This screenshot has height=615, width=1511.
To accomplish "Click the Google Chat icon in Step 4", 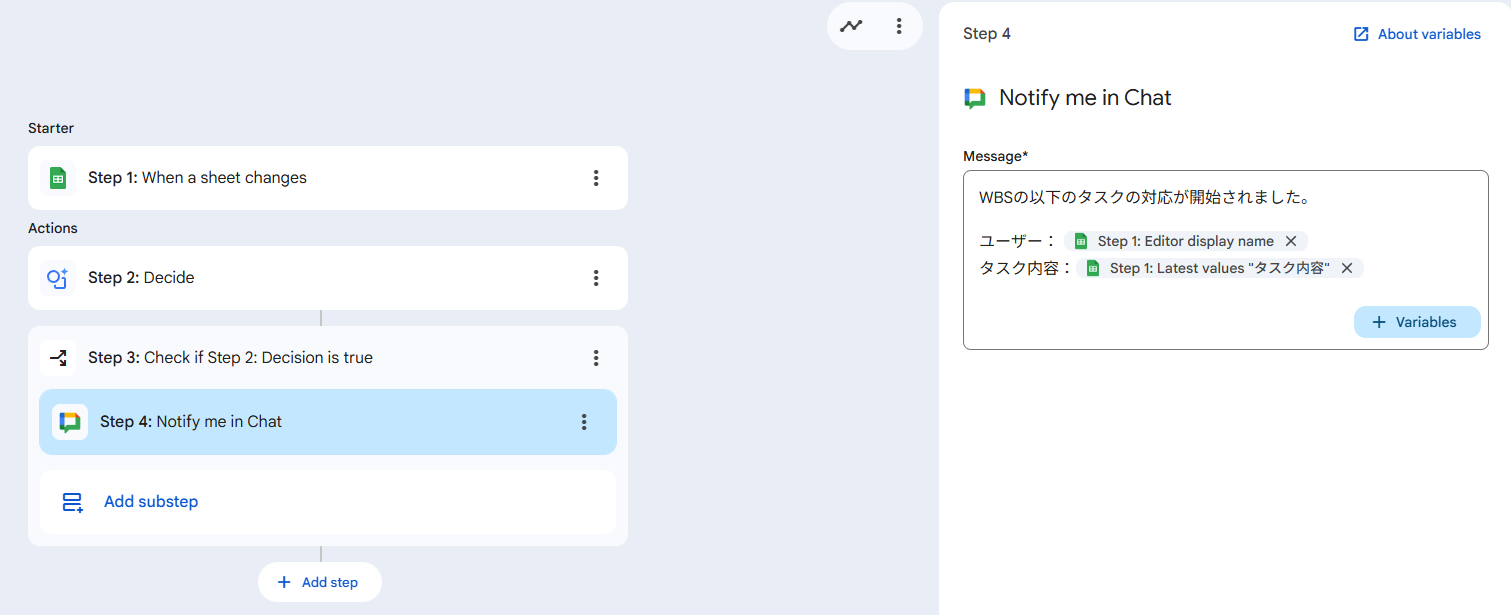I will click(x=70, y=422).
